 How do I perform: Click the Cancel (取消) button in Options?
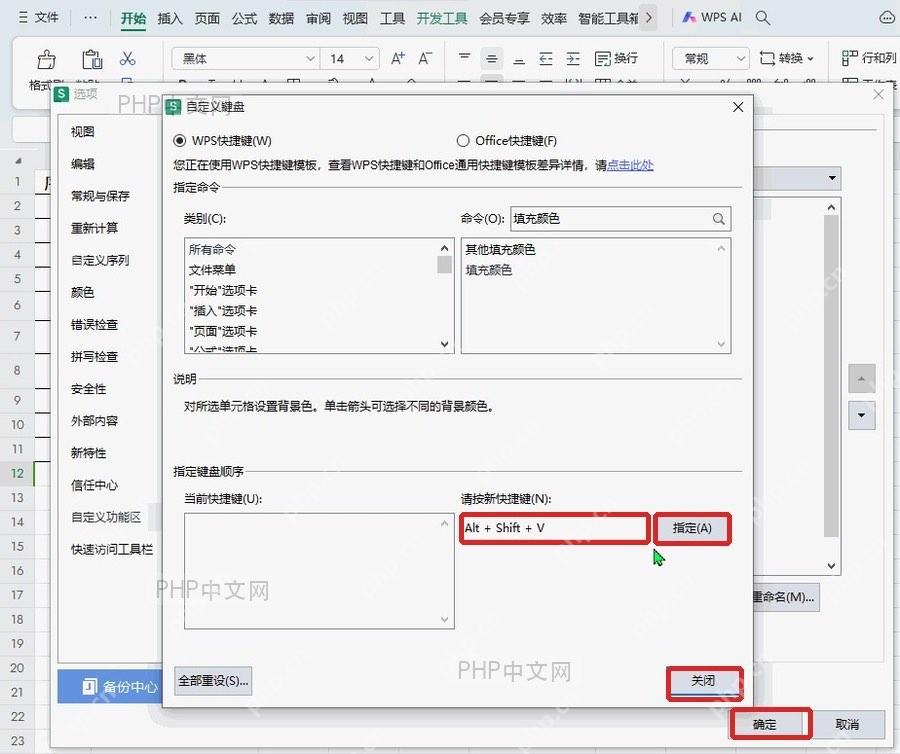[x=847, y=724]
